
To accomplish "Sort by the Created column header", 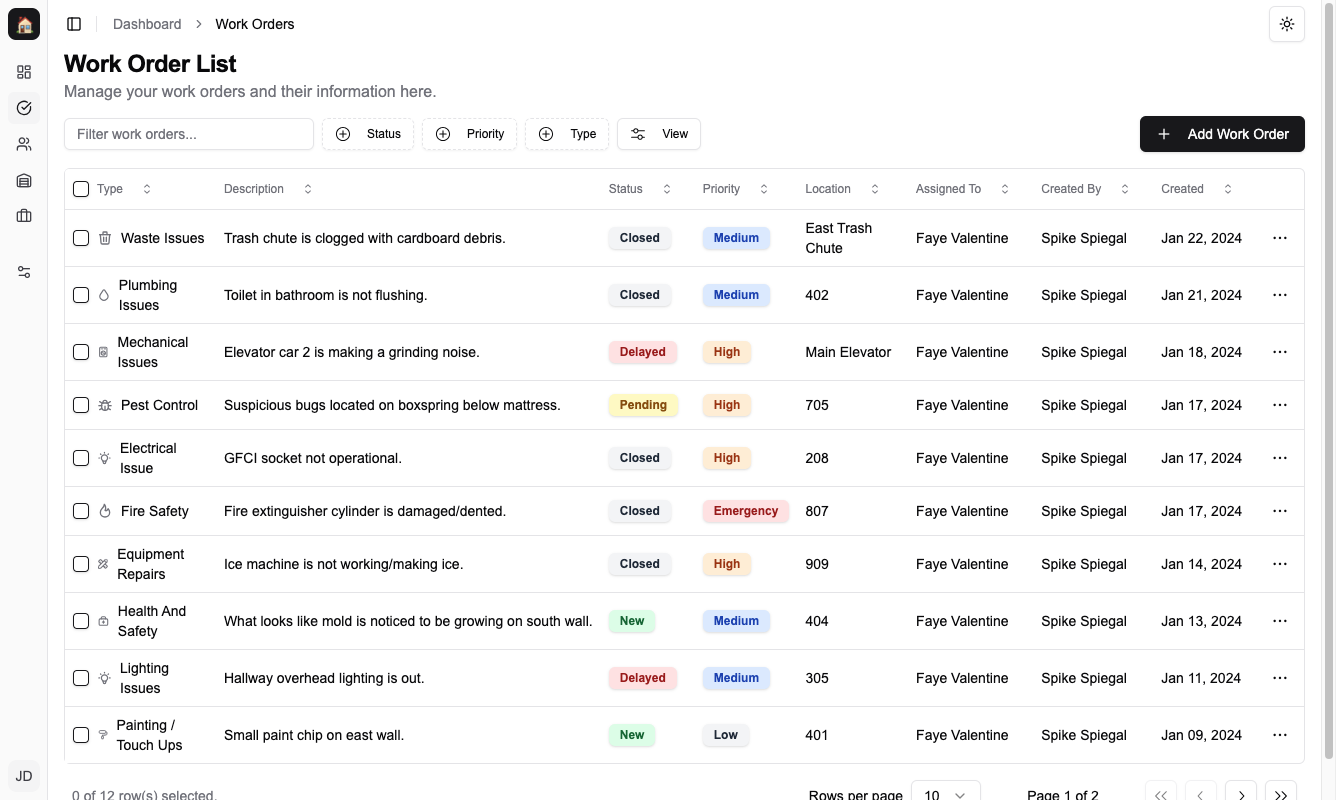I will pyautogui.click(x=1196, y=189).
